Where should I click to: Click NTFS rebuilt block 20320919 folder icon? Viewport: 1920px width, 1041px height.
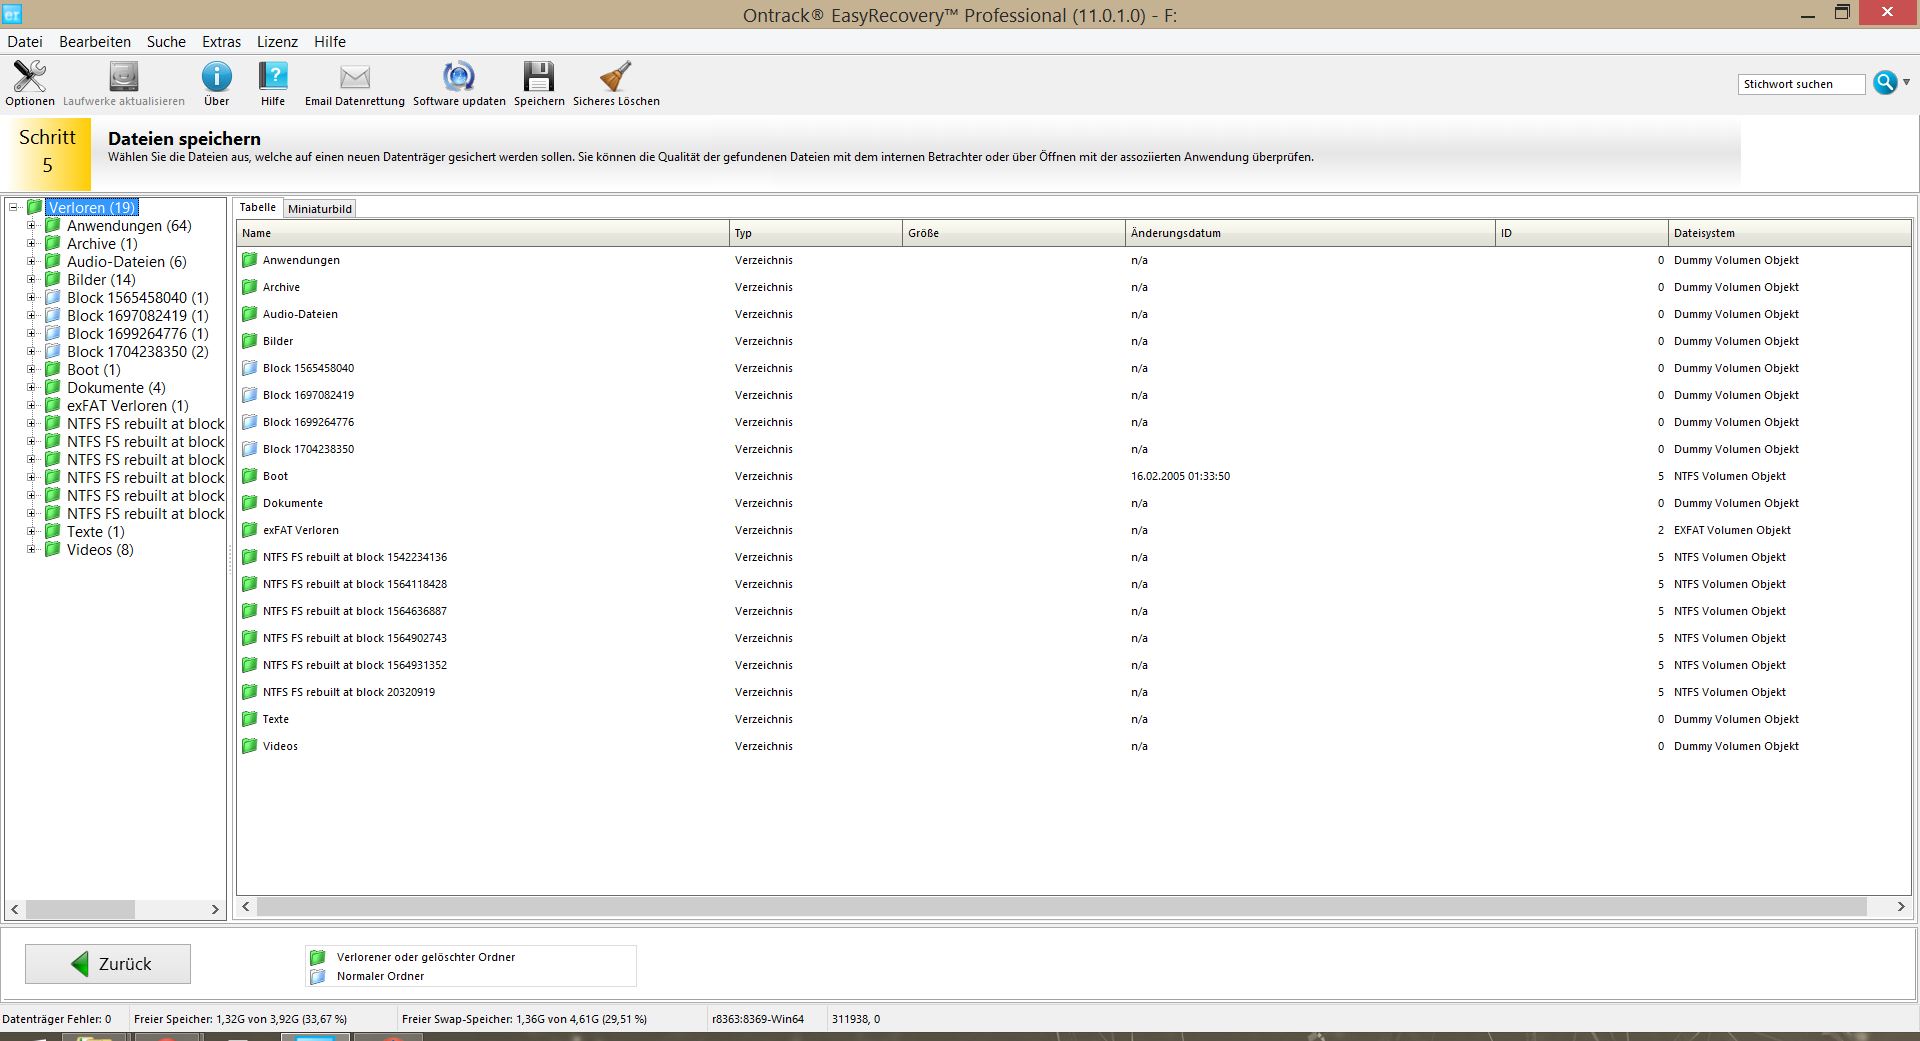[x=249, y=692]
